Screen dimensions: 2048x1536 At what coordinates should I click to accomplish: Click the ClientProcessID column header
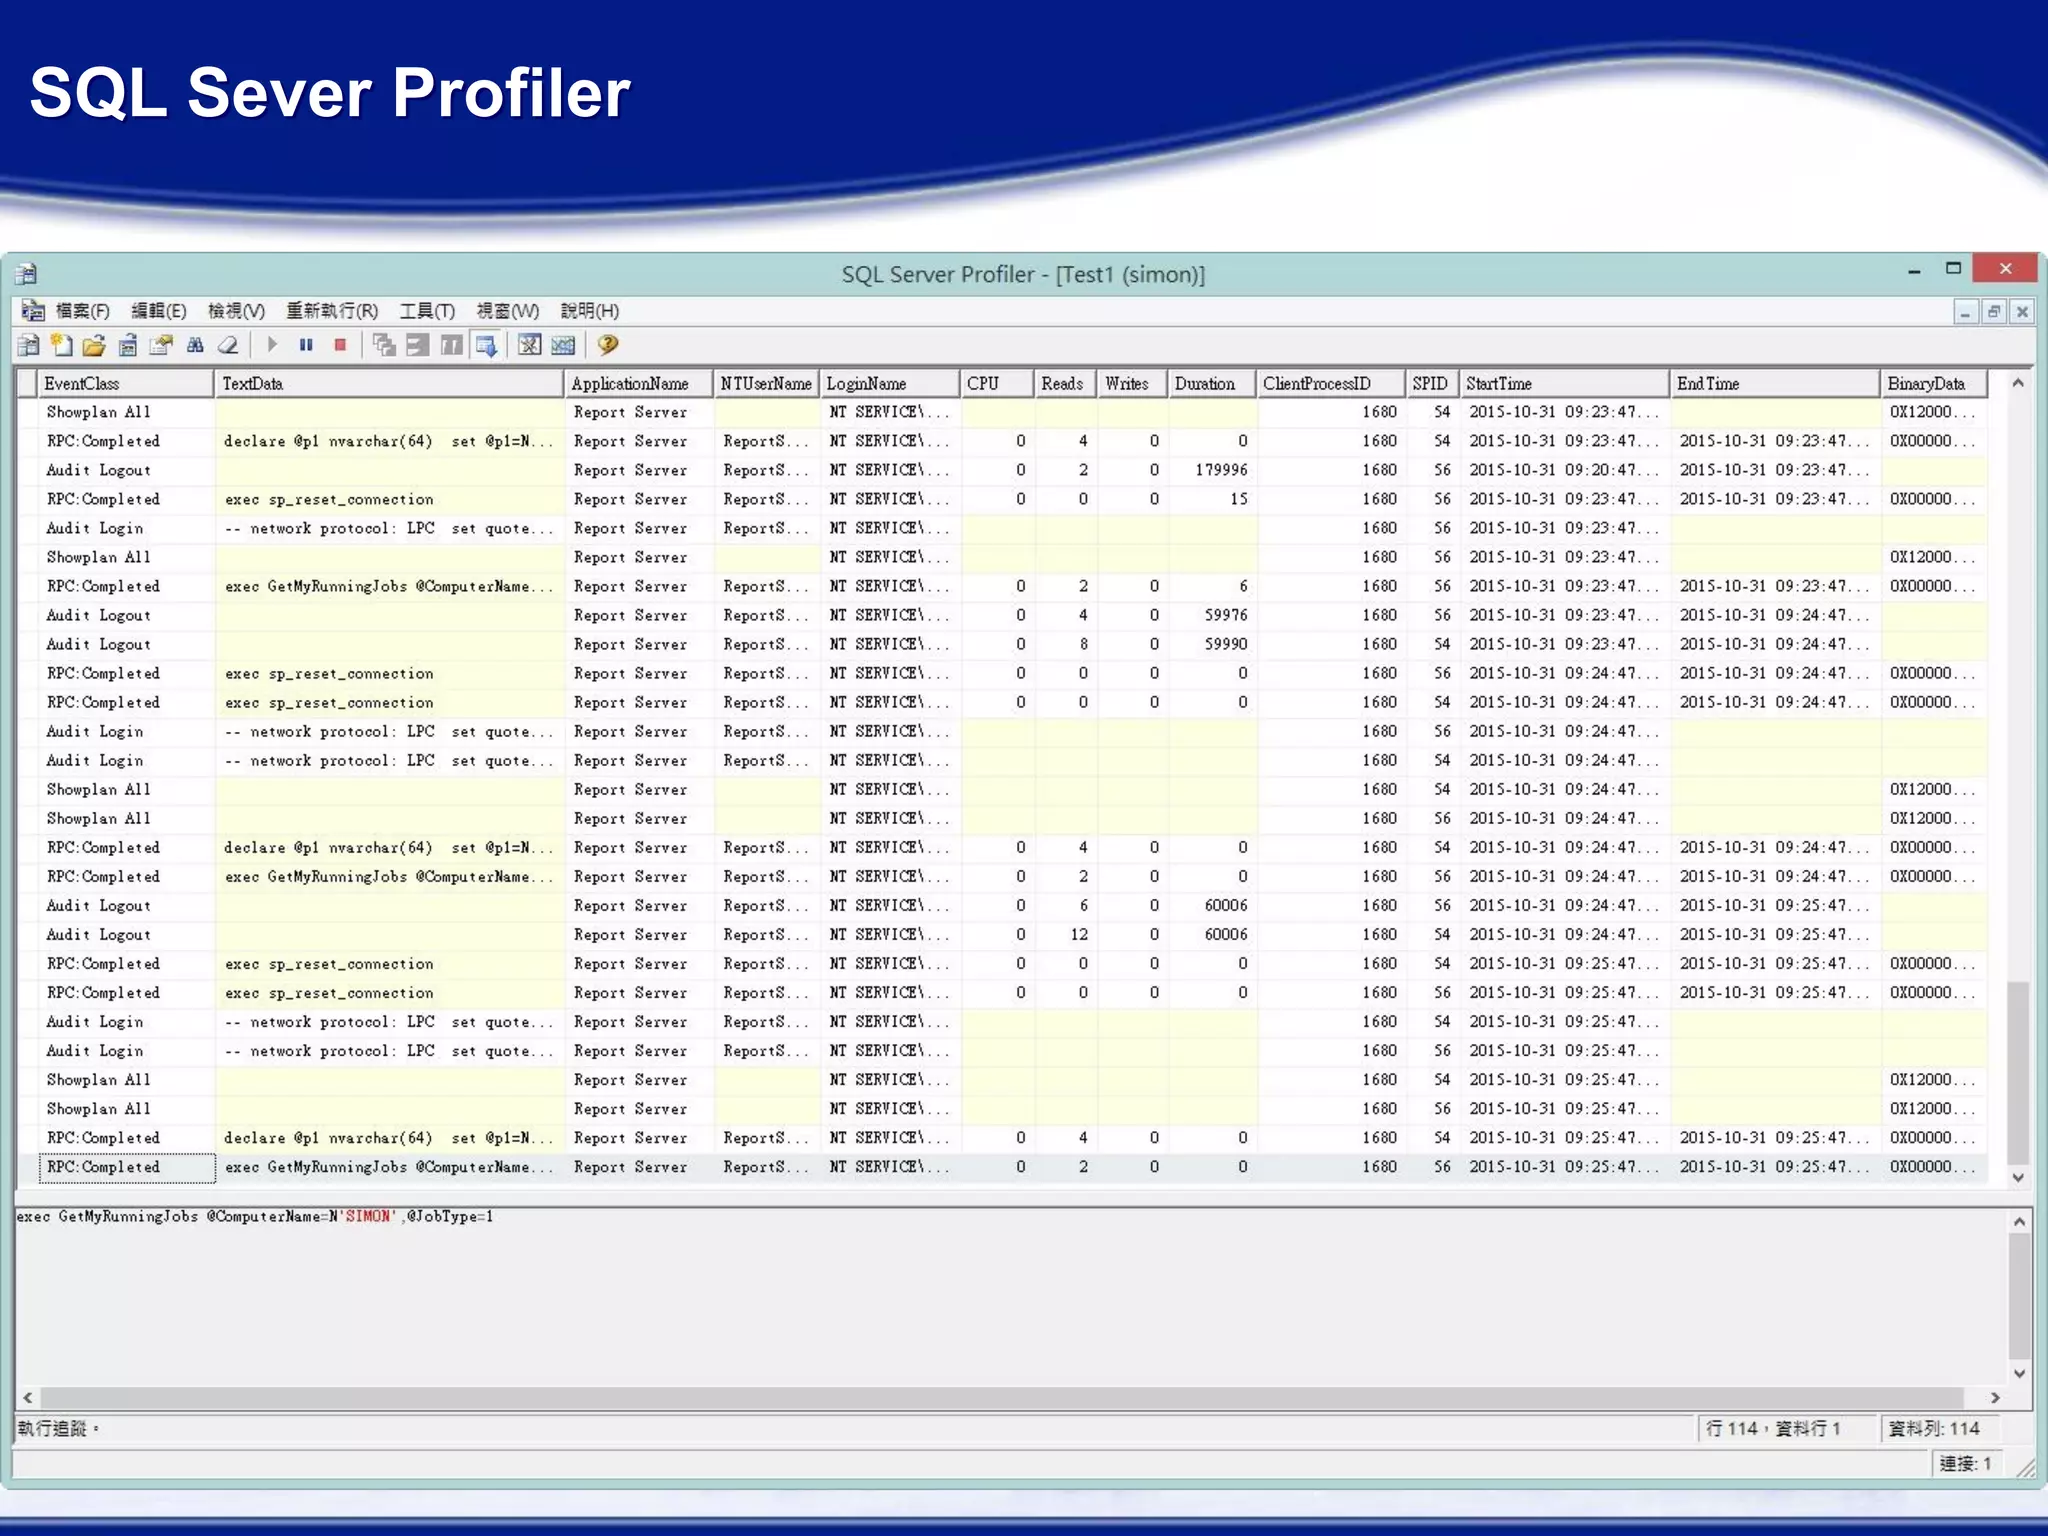[1330, 384]
